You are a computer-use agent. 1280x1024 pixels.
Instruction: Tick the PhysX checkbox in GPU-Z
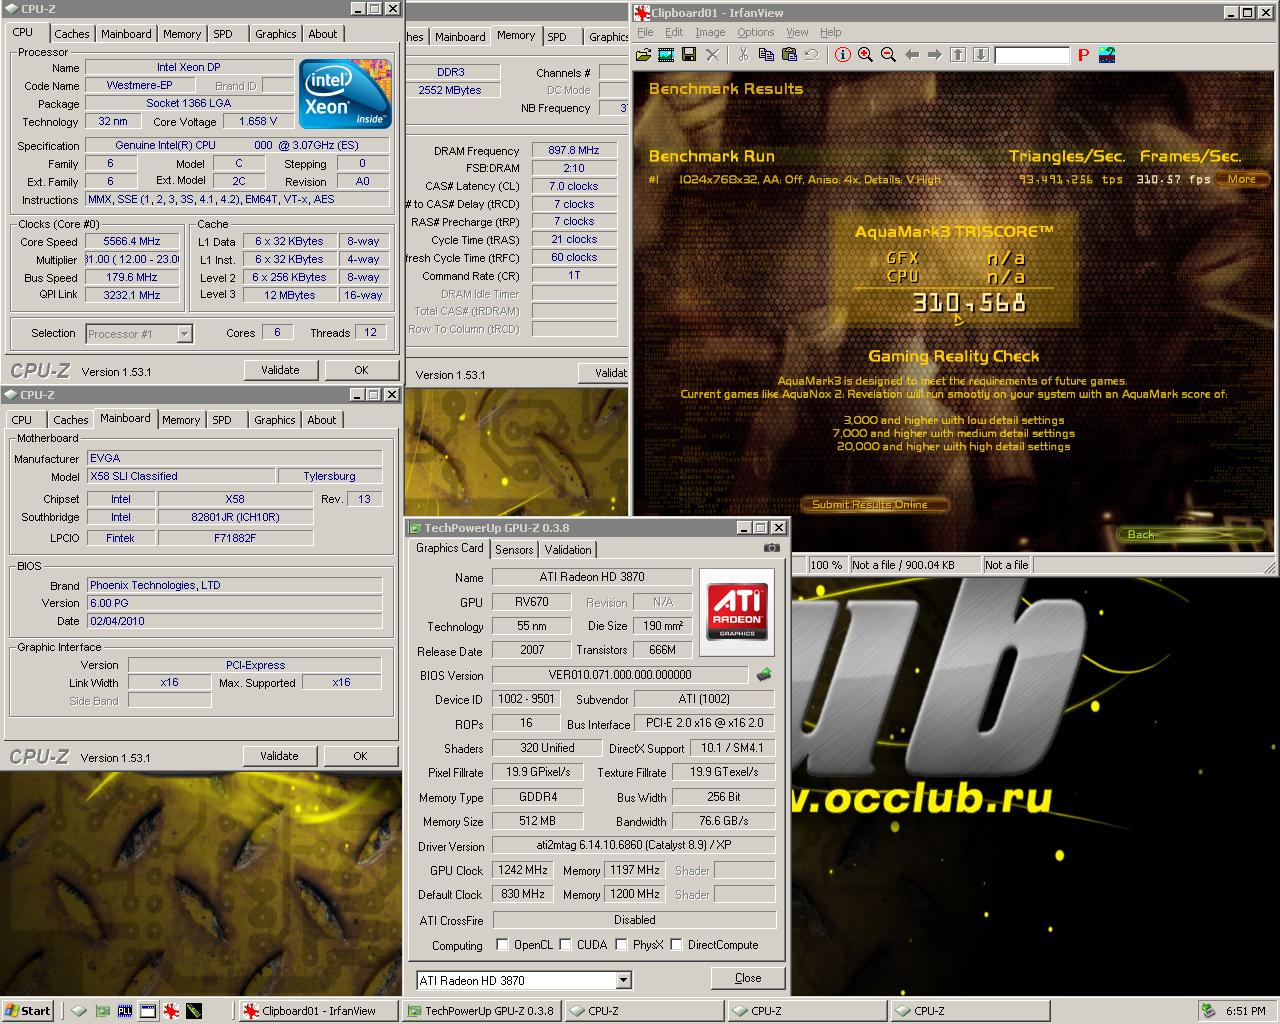tap(622, 945)
